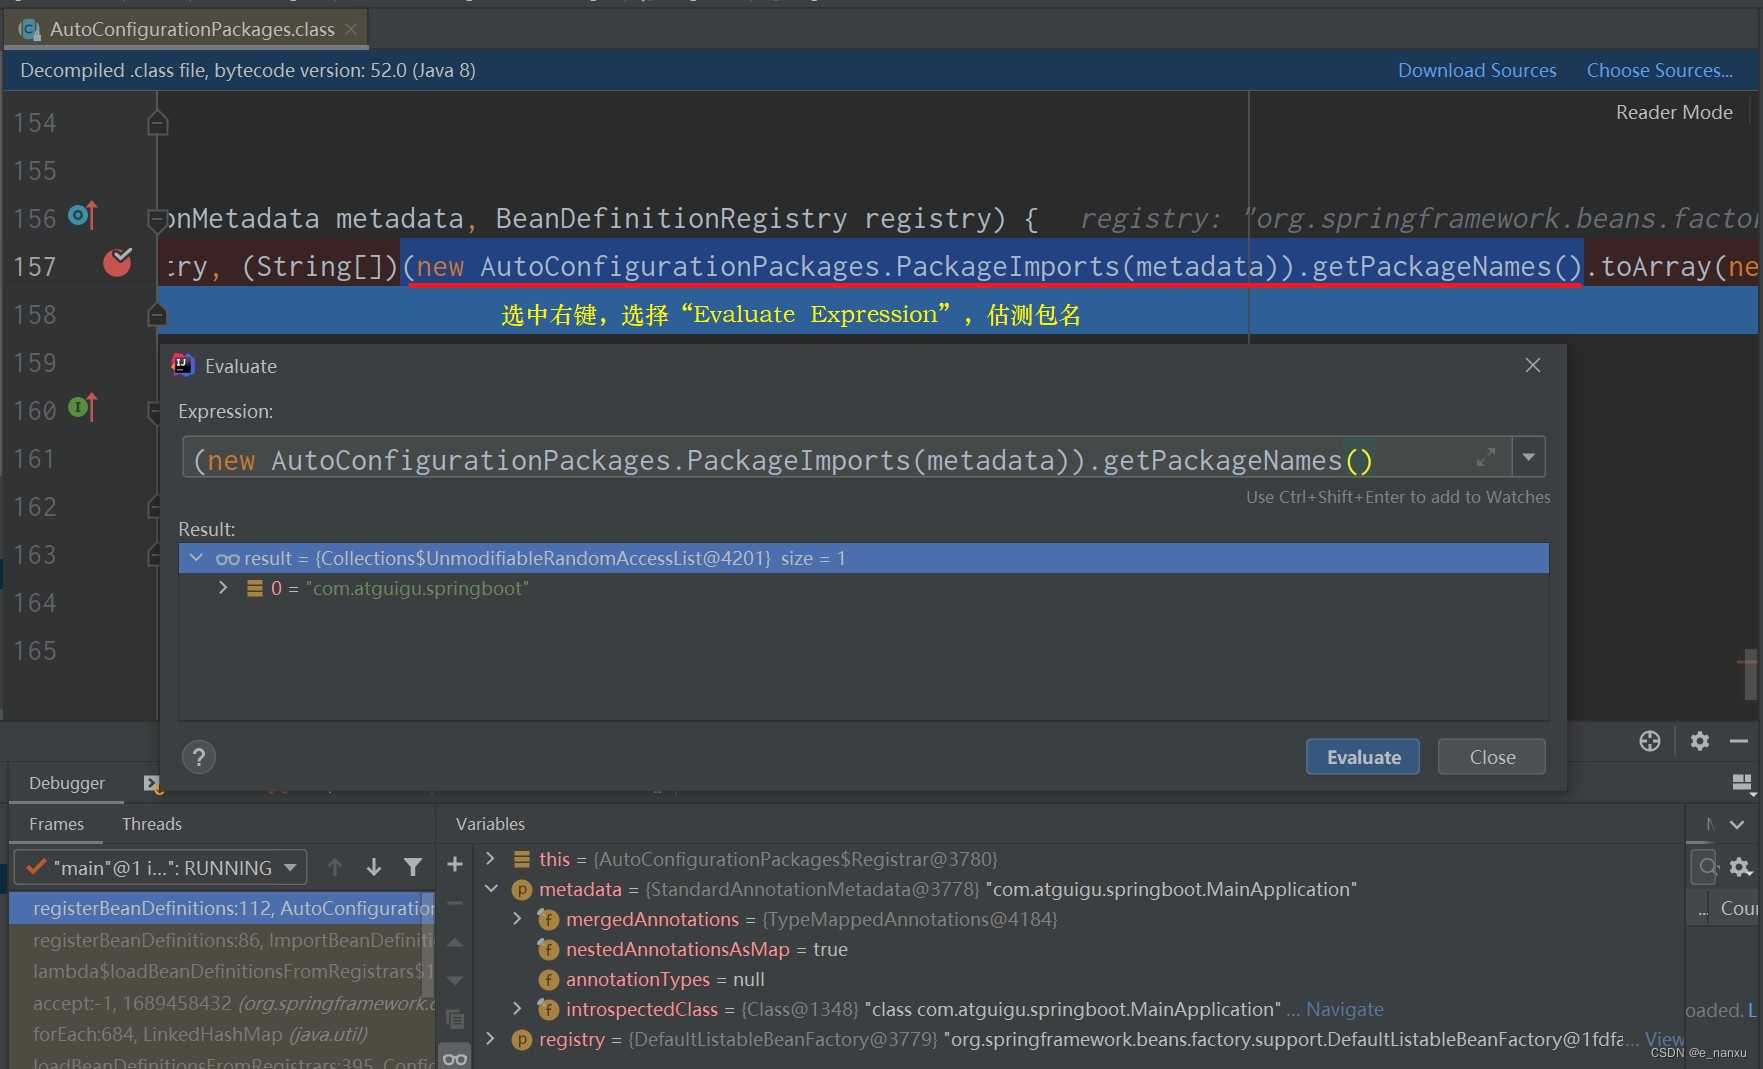Click the Close button in Evaluate dialog

[1492, 757]
